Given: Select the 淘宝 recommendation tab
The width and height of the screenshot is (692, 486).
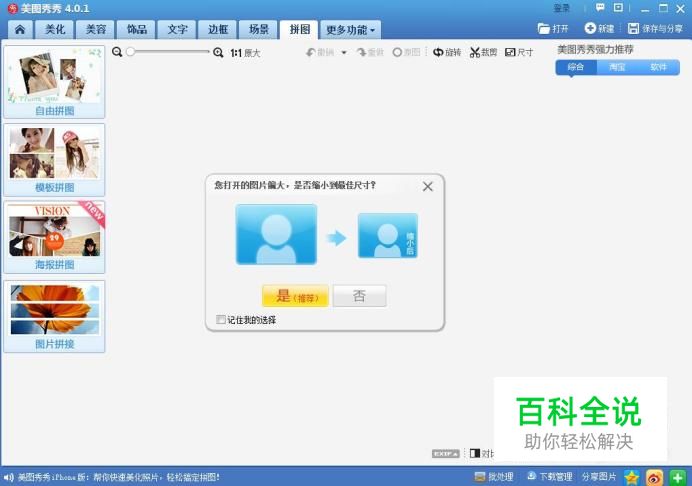Looking at the screenshot, I should (617, 67).
